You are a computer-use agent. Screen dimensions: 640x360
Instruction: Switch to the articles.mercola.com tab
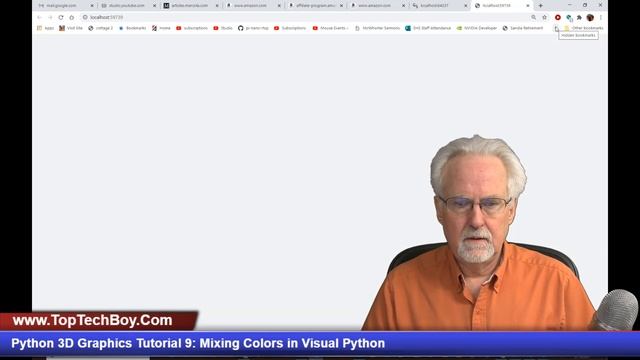coord(189,6)
